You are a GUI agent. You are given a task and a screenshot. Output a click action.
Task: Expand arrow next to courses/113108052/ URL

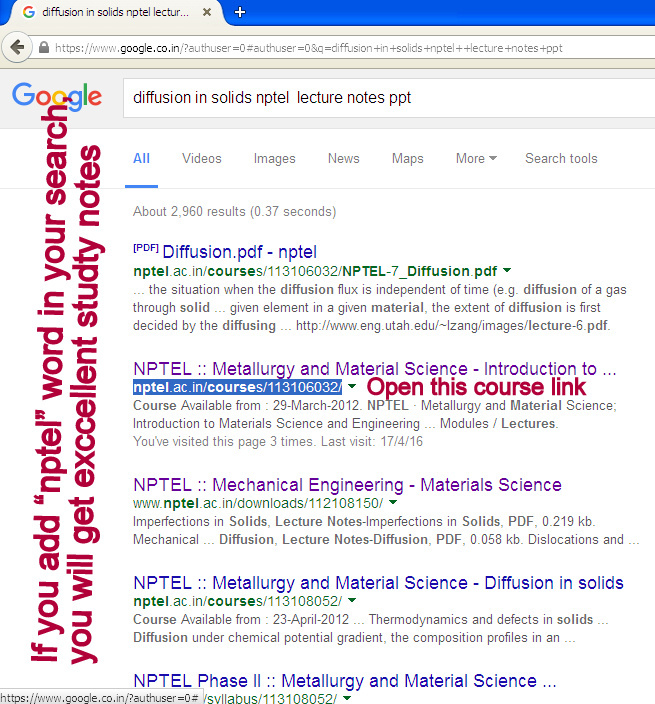(352, 600)
